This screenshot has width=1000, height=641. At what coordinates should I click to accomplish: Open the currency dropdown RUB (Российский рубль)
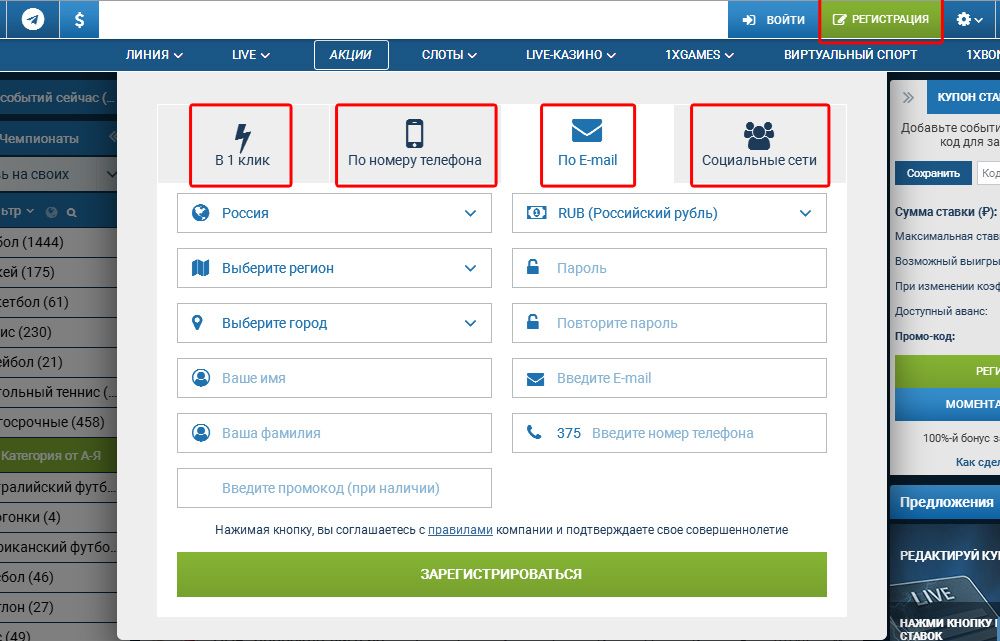[669, 213]
